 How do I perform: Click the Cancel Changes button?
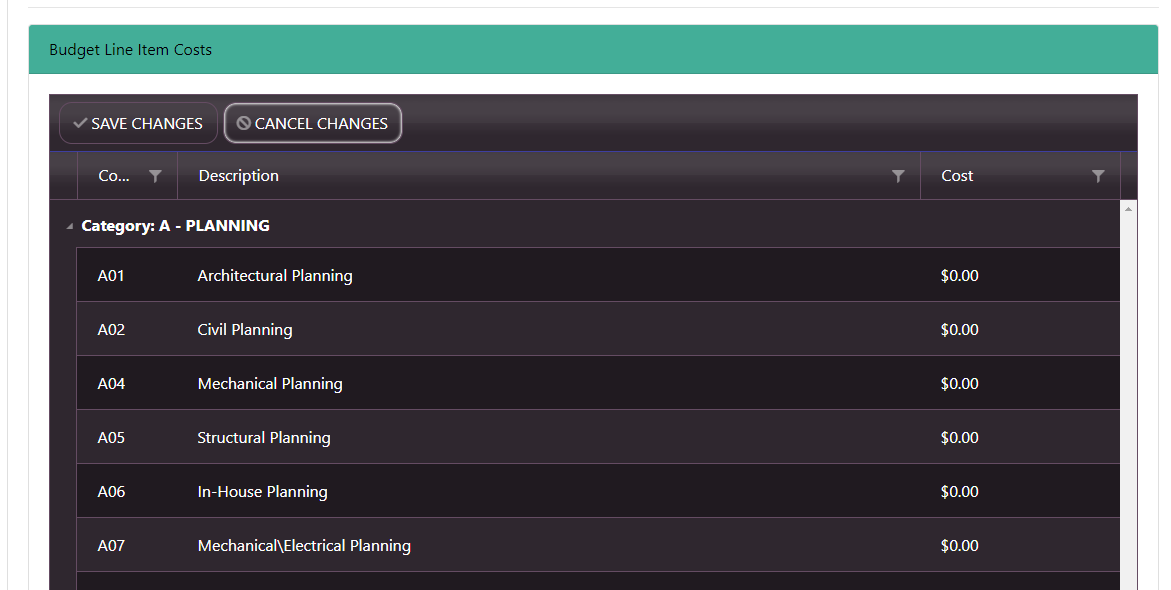[313, 123]
